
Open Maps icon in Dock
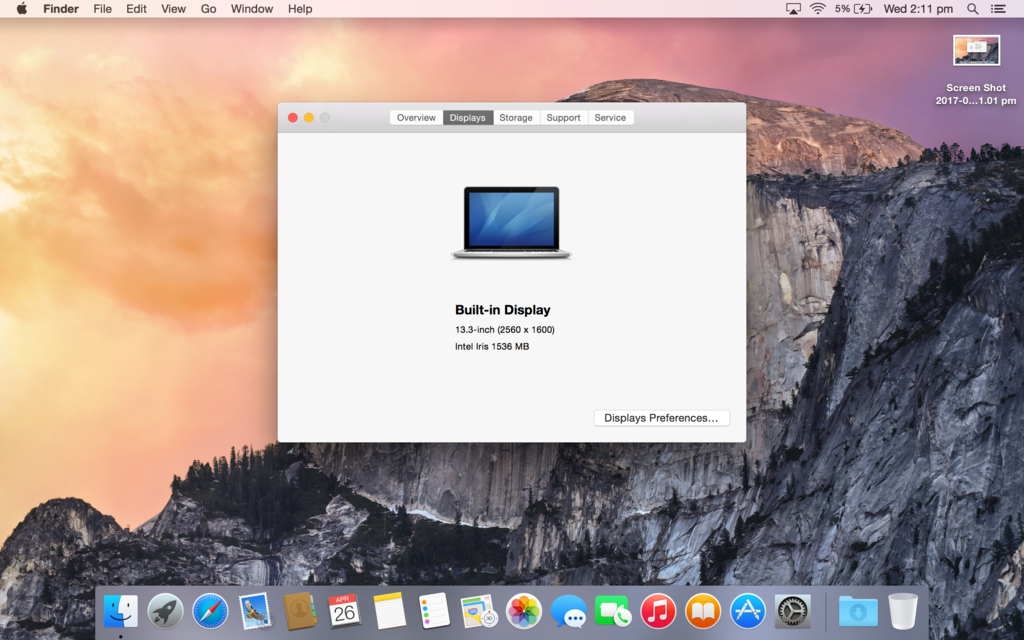tap(479, 612)
